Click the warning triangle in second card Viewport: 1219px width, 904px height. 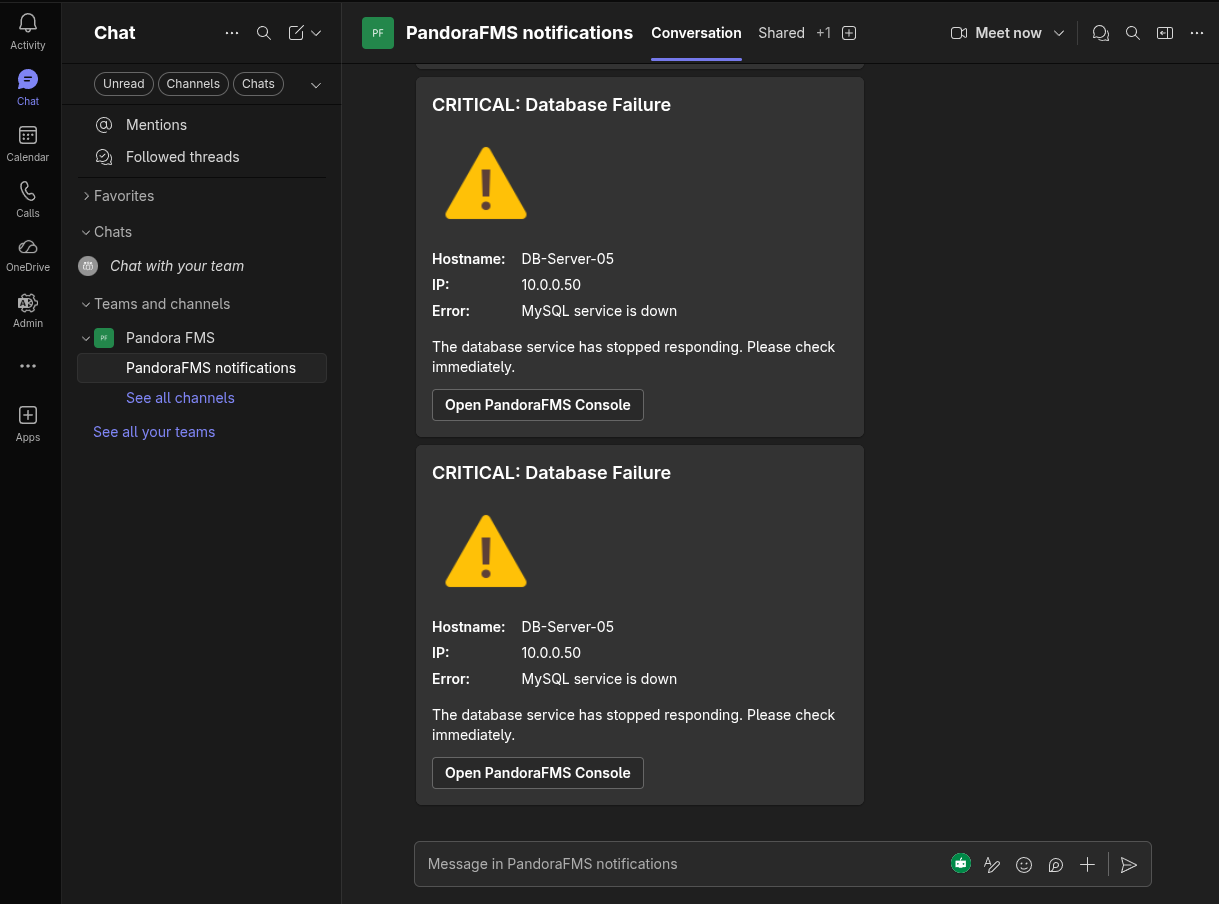[486, 551]
